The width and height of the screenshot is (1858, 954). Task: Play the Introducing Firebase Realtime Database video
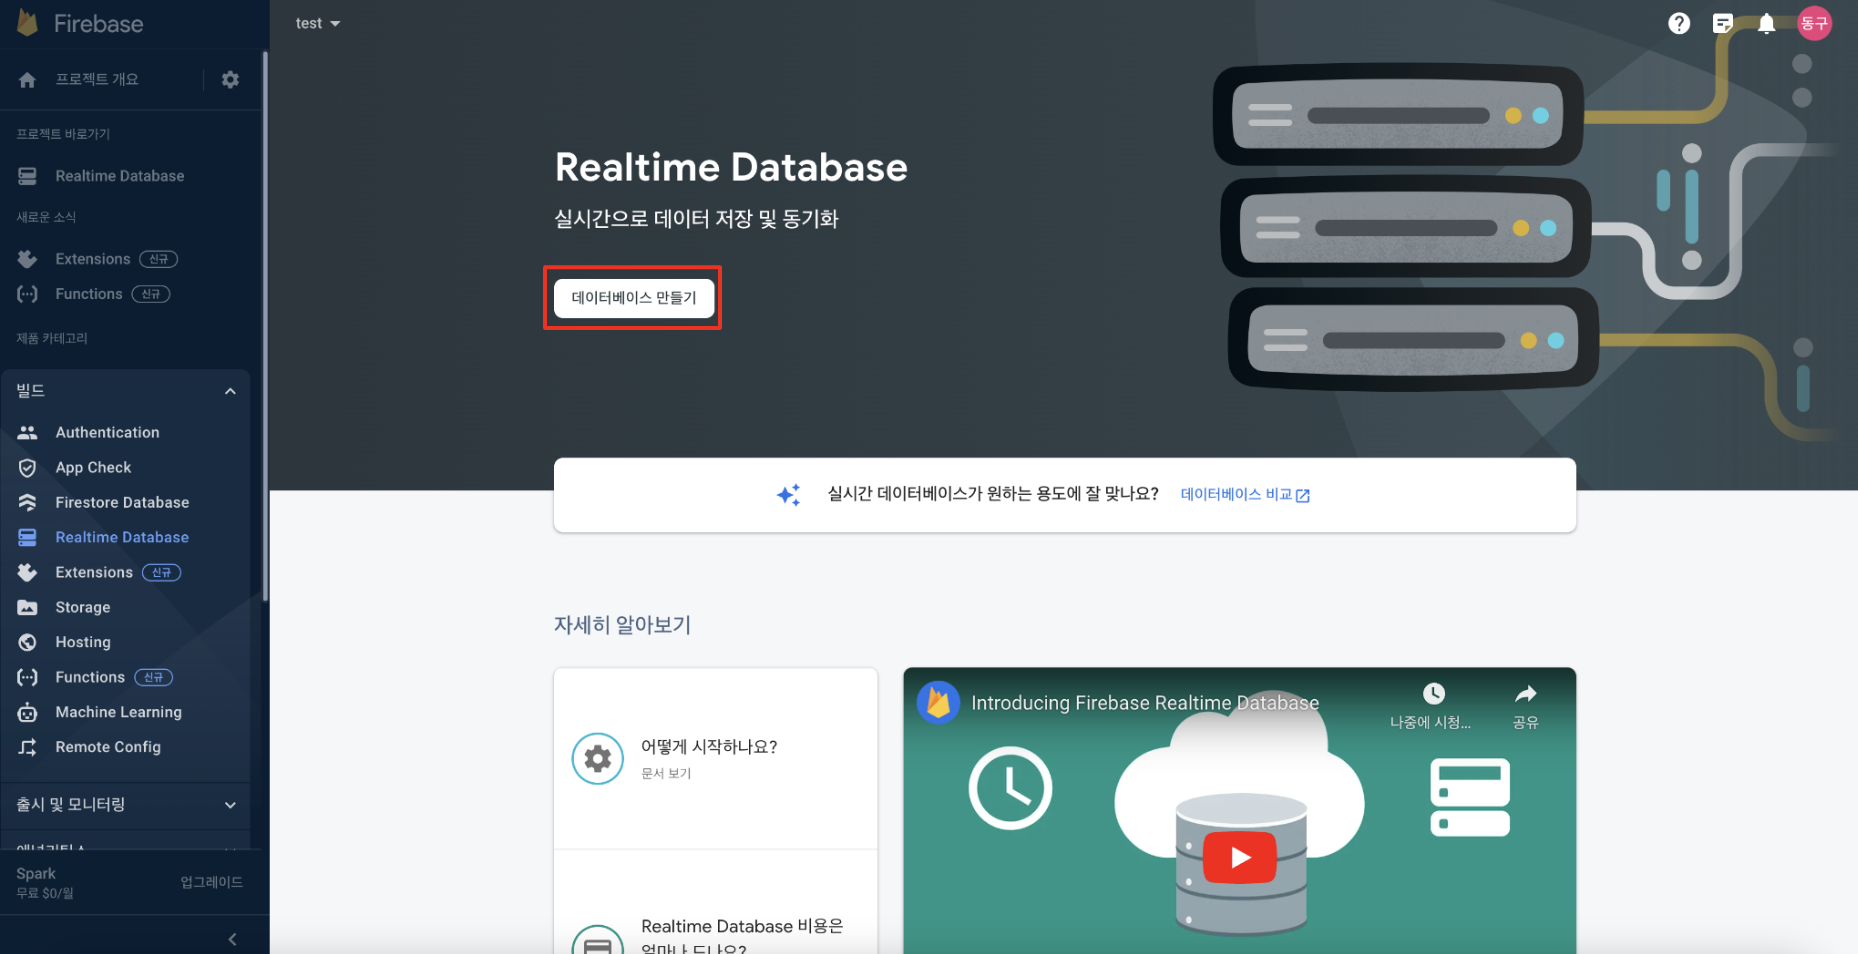pos(1240,857)
